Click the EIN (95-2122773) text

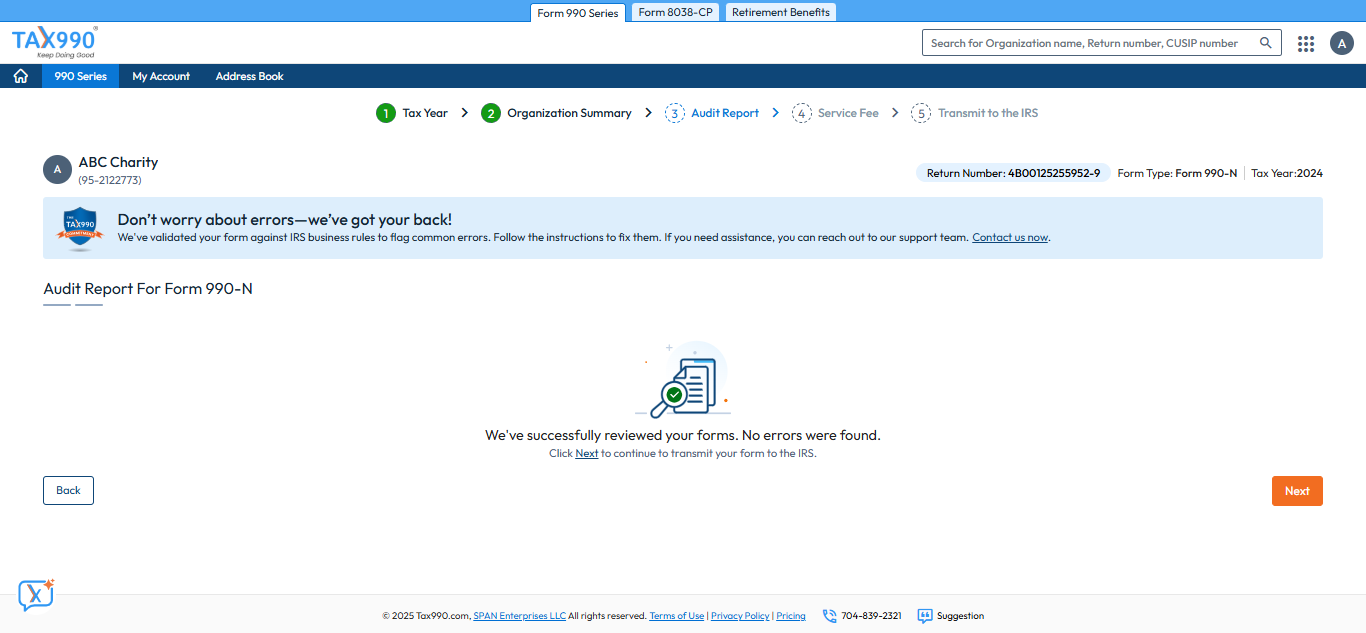pyautogui.click(x=110, y=181)
